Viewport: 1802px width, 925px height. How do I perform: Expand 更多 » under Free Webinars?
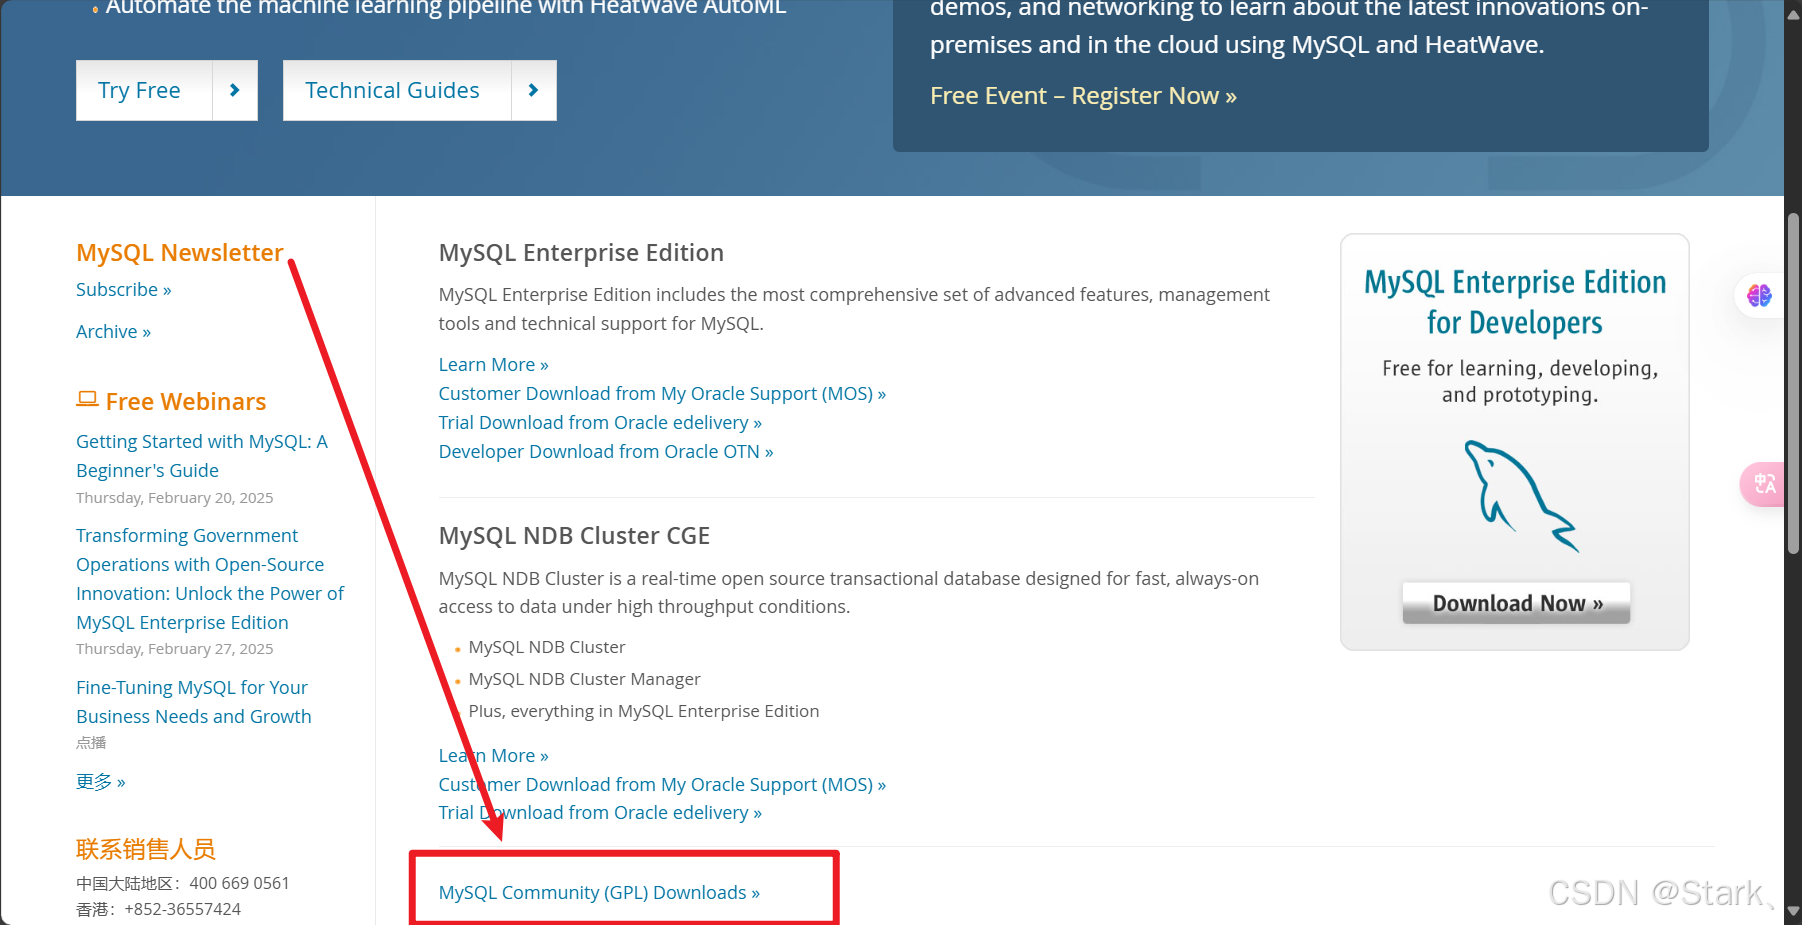point(99,781)
